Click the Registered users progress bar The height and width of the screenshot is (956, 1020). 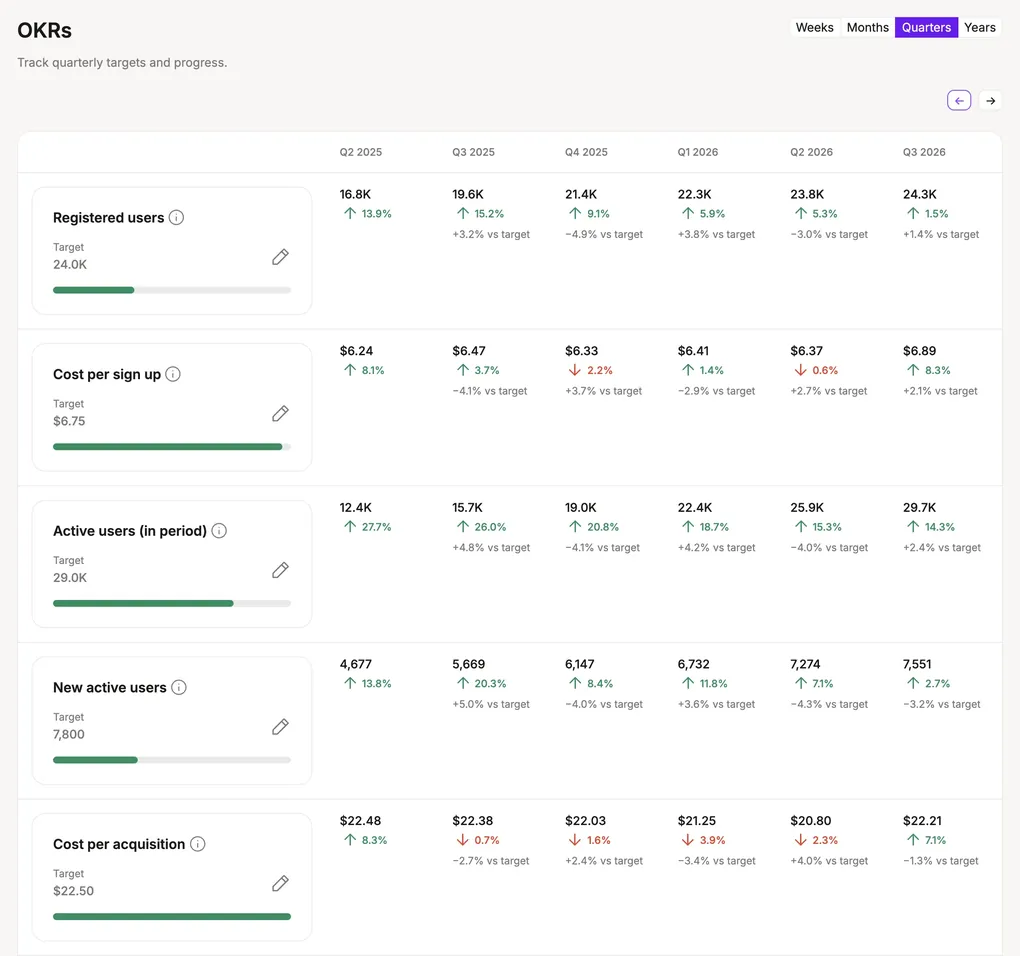click(172, 290)
